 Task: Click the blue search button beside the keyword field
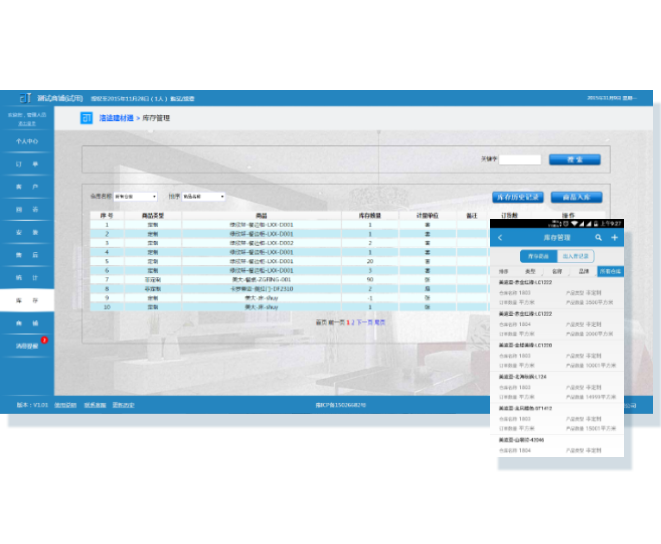575,159
